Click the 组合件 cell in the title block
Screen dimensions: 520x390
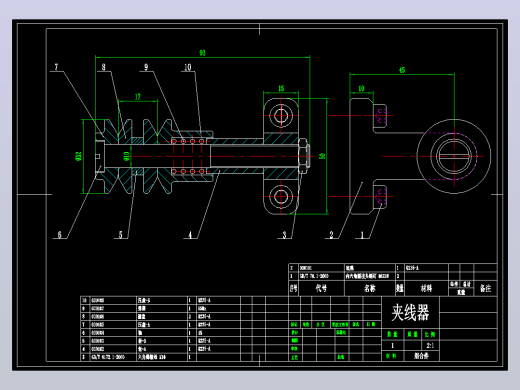click(x=421, y=356)
